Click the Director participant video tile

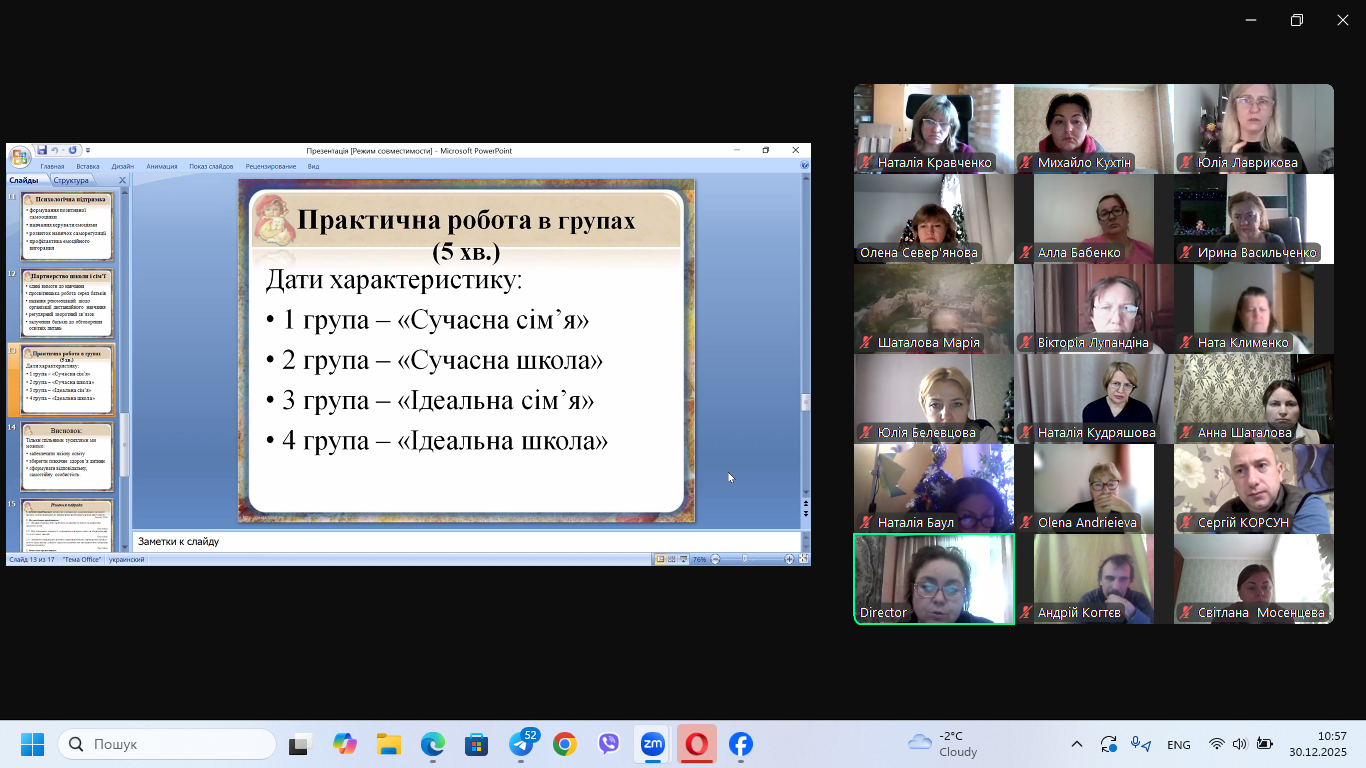pyautogui.click(x=933, y=578)
